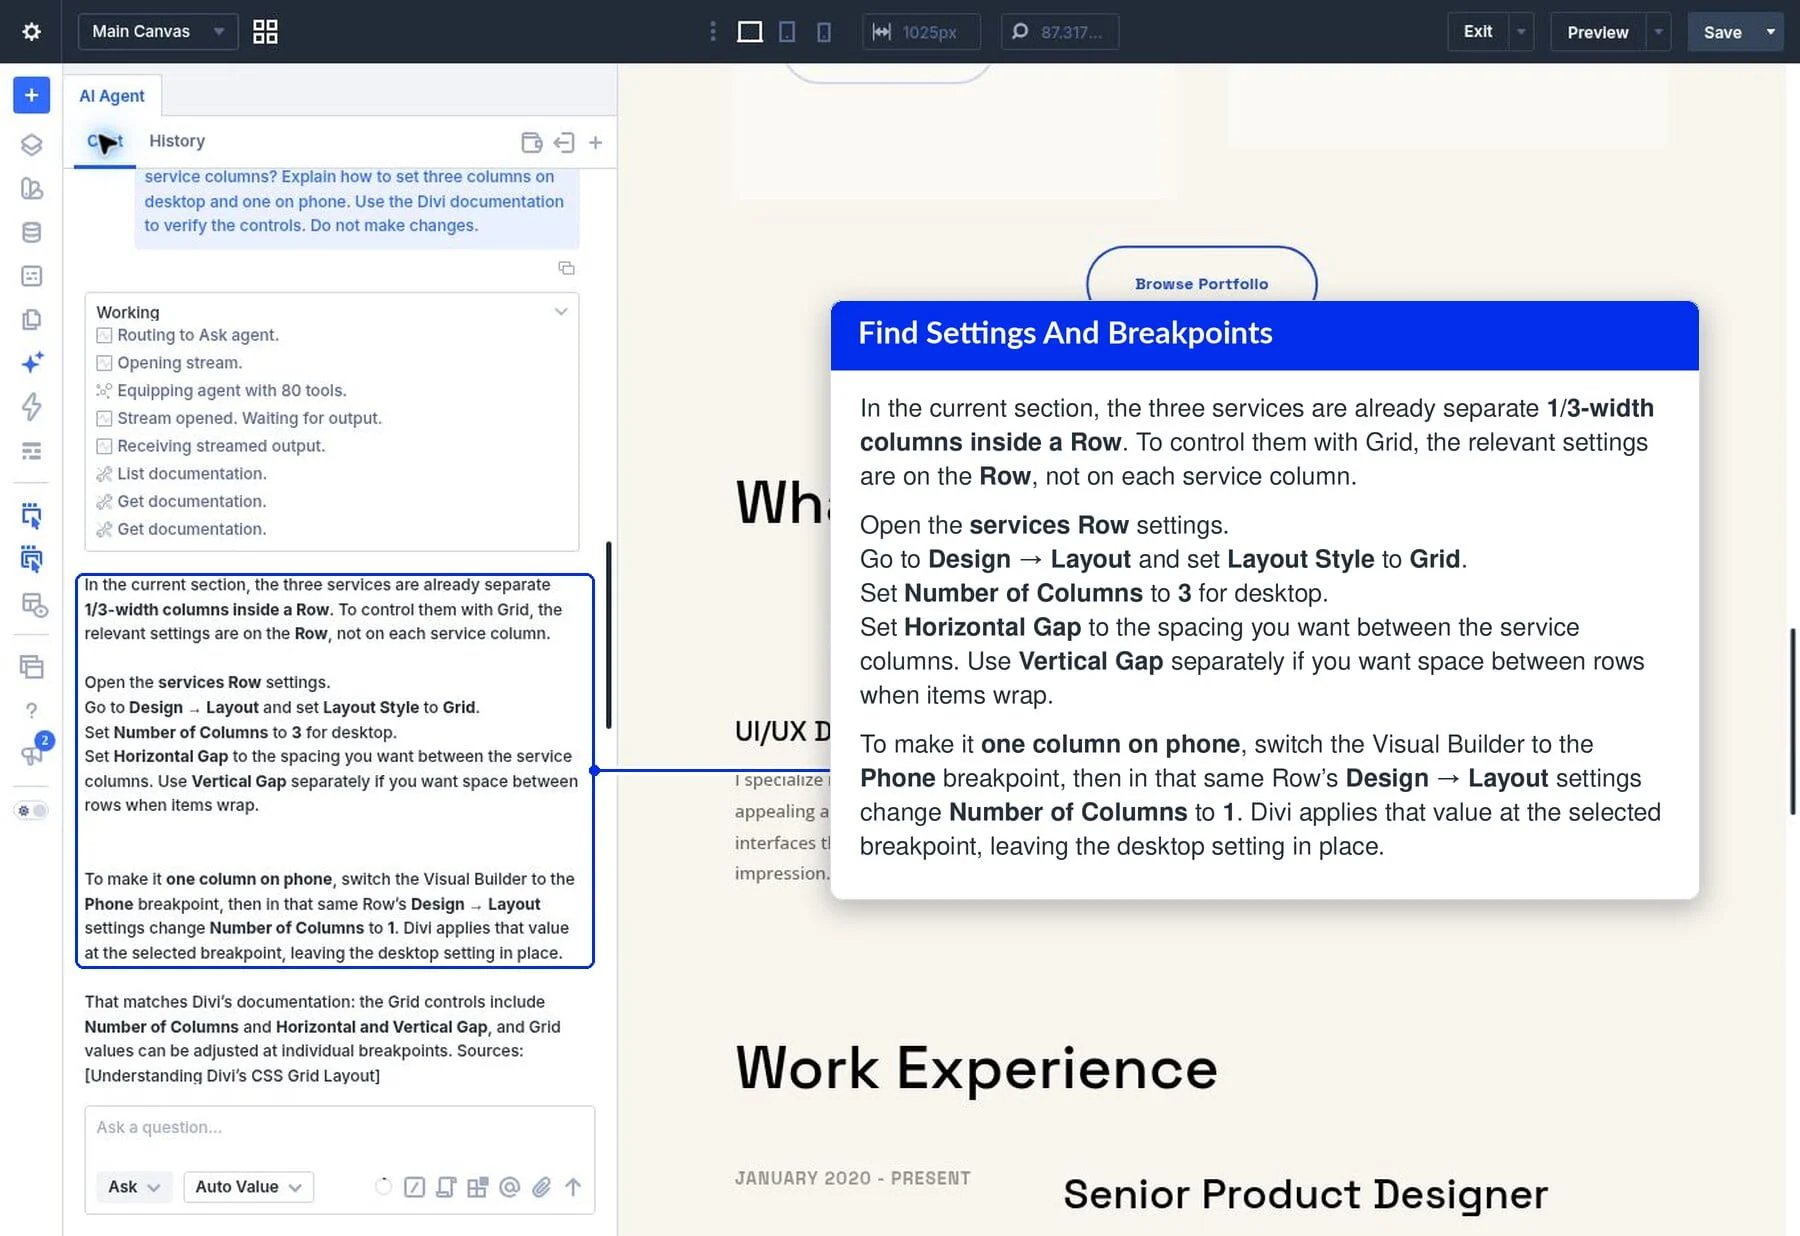Screen dimensions: 1800x1236
Task: Open the table with gear icon in sidebar
Action: coord(33,604)
